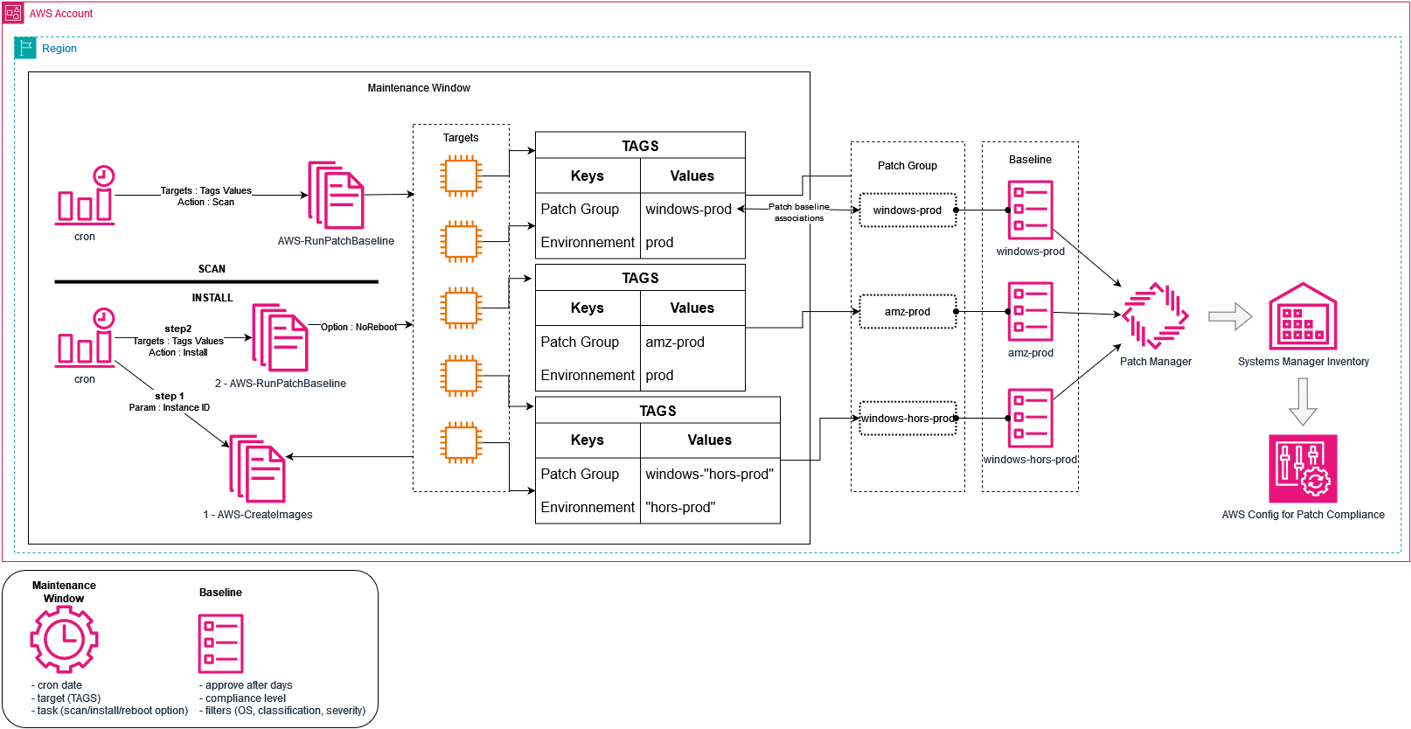
Task: Click the AWS Config for Patch Compliance icon
Action: (x=1302, y=468)
